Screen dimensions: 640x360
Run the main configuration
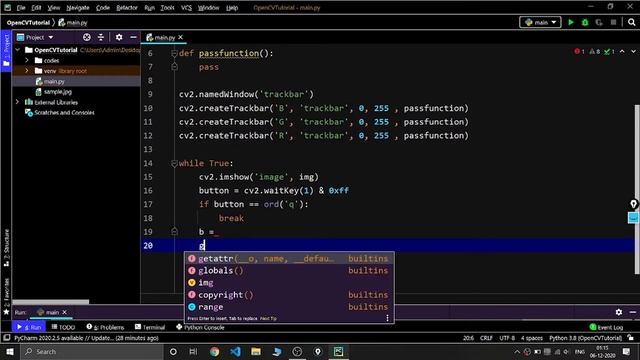pyautogui.click(x=571, y=22)
